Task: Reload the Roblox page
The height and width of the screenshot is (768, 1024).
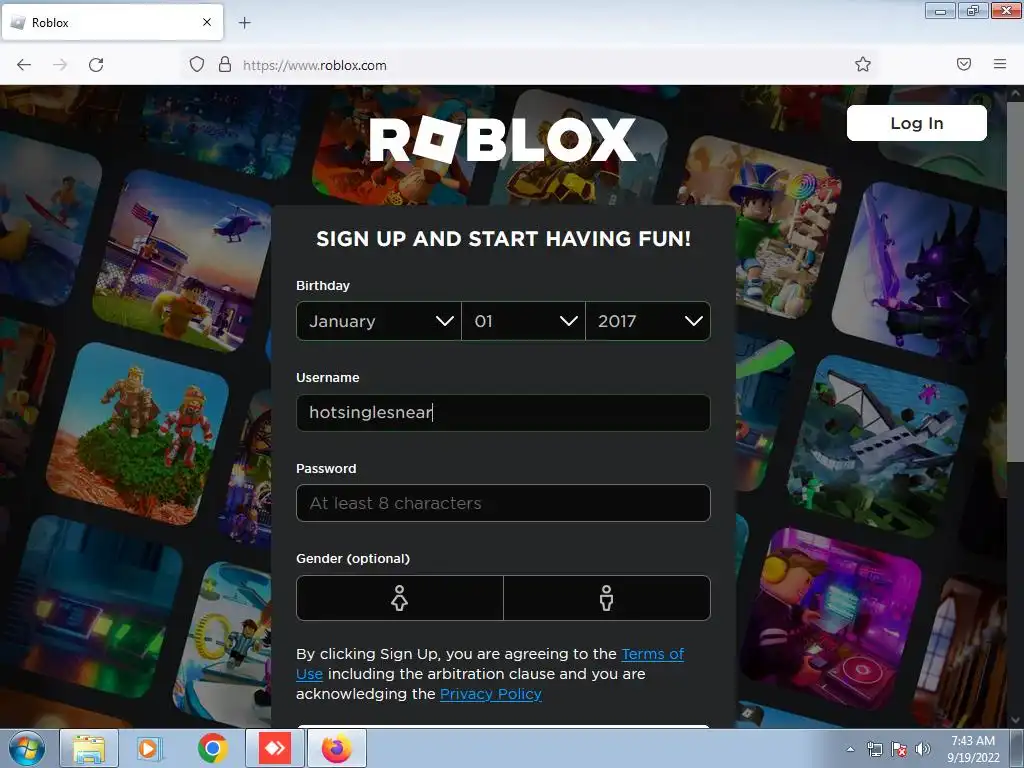Action: coord(96,65)
